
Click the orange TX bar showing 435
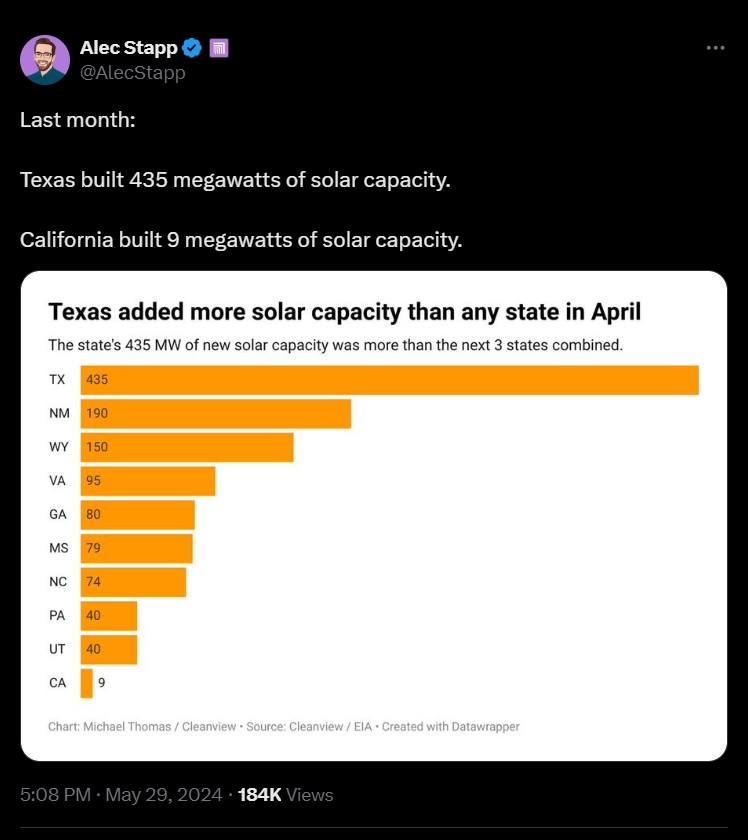point(389,380)
